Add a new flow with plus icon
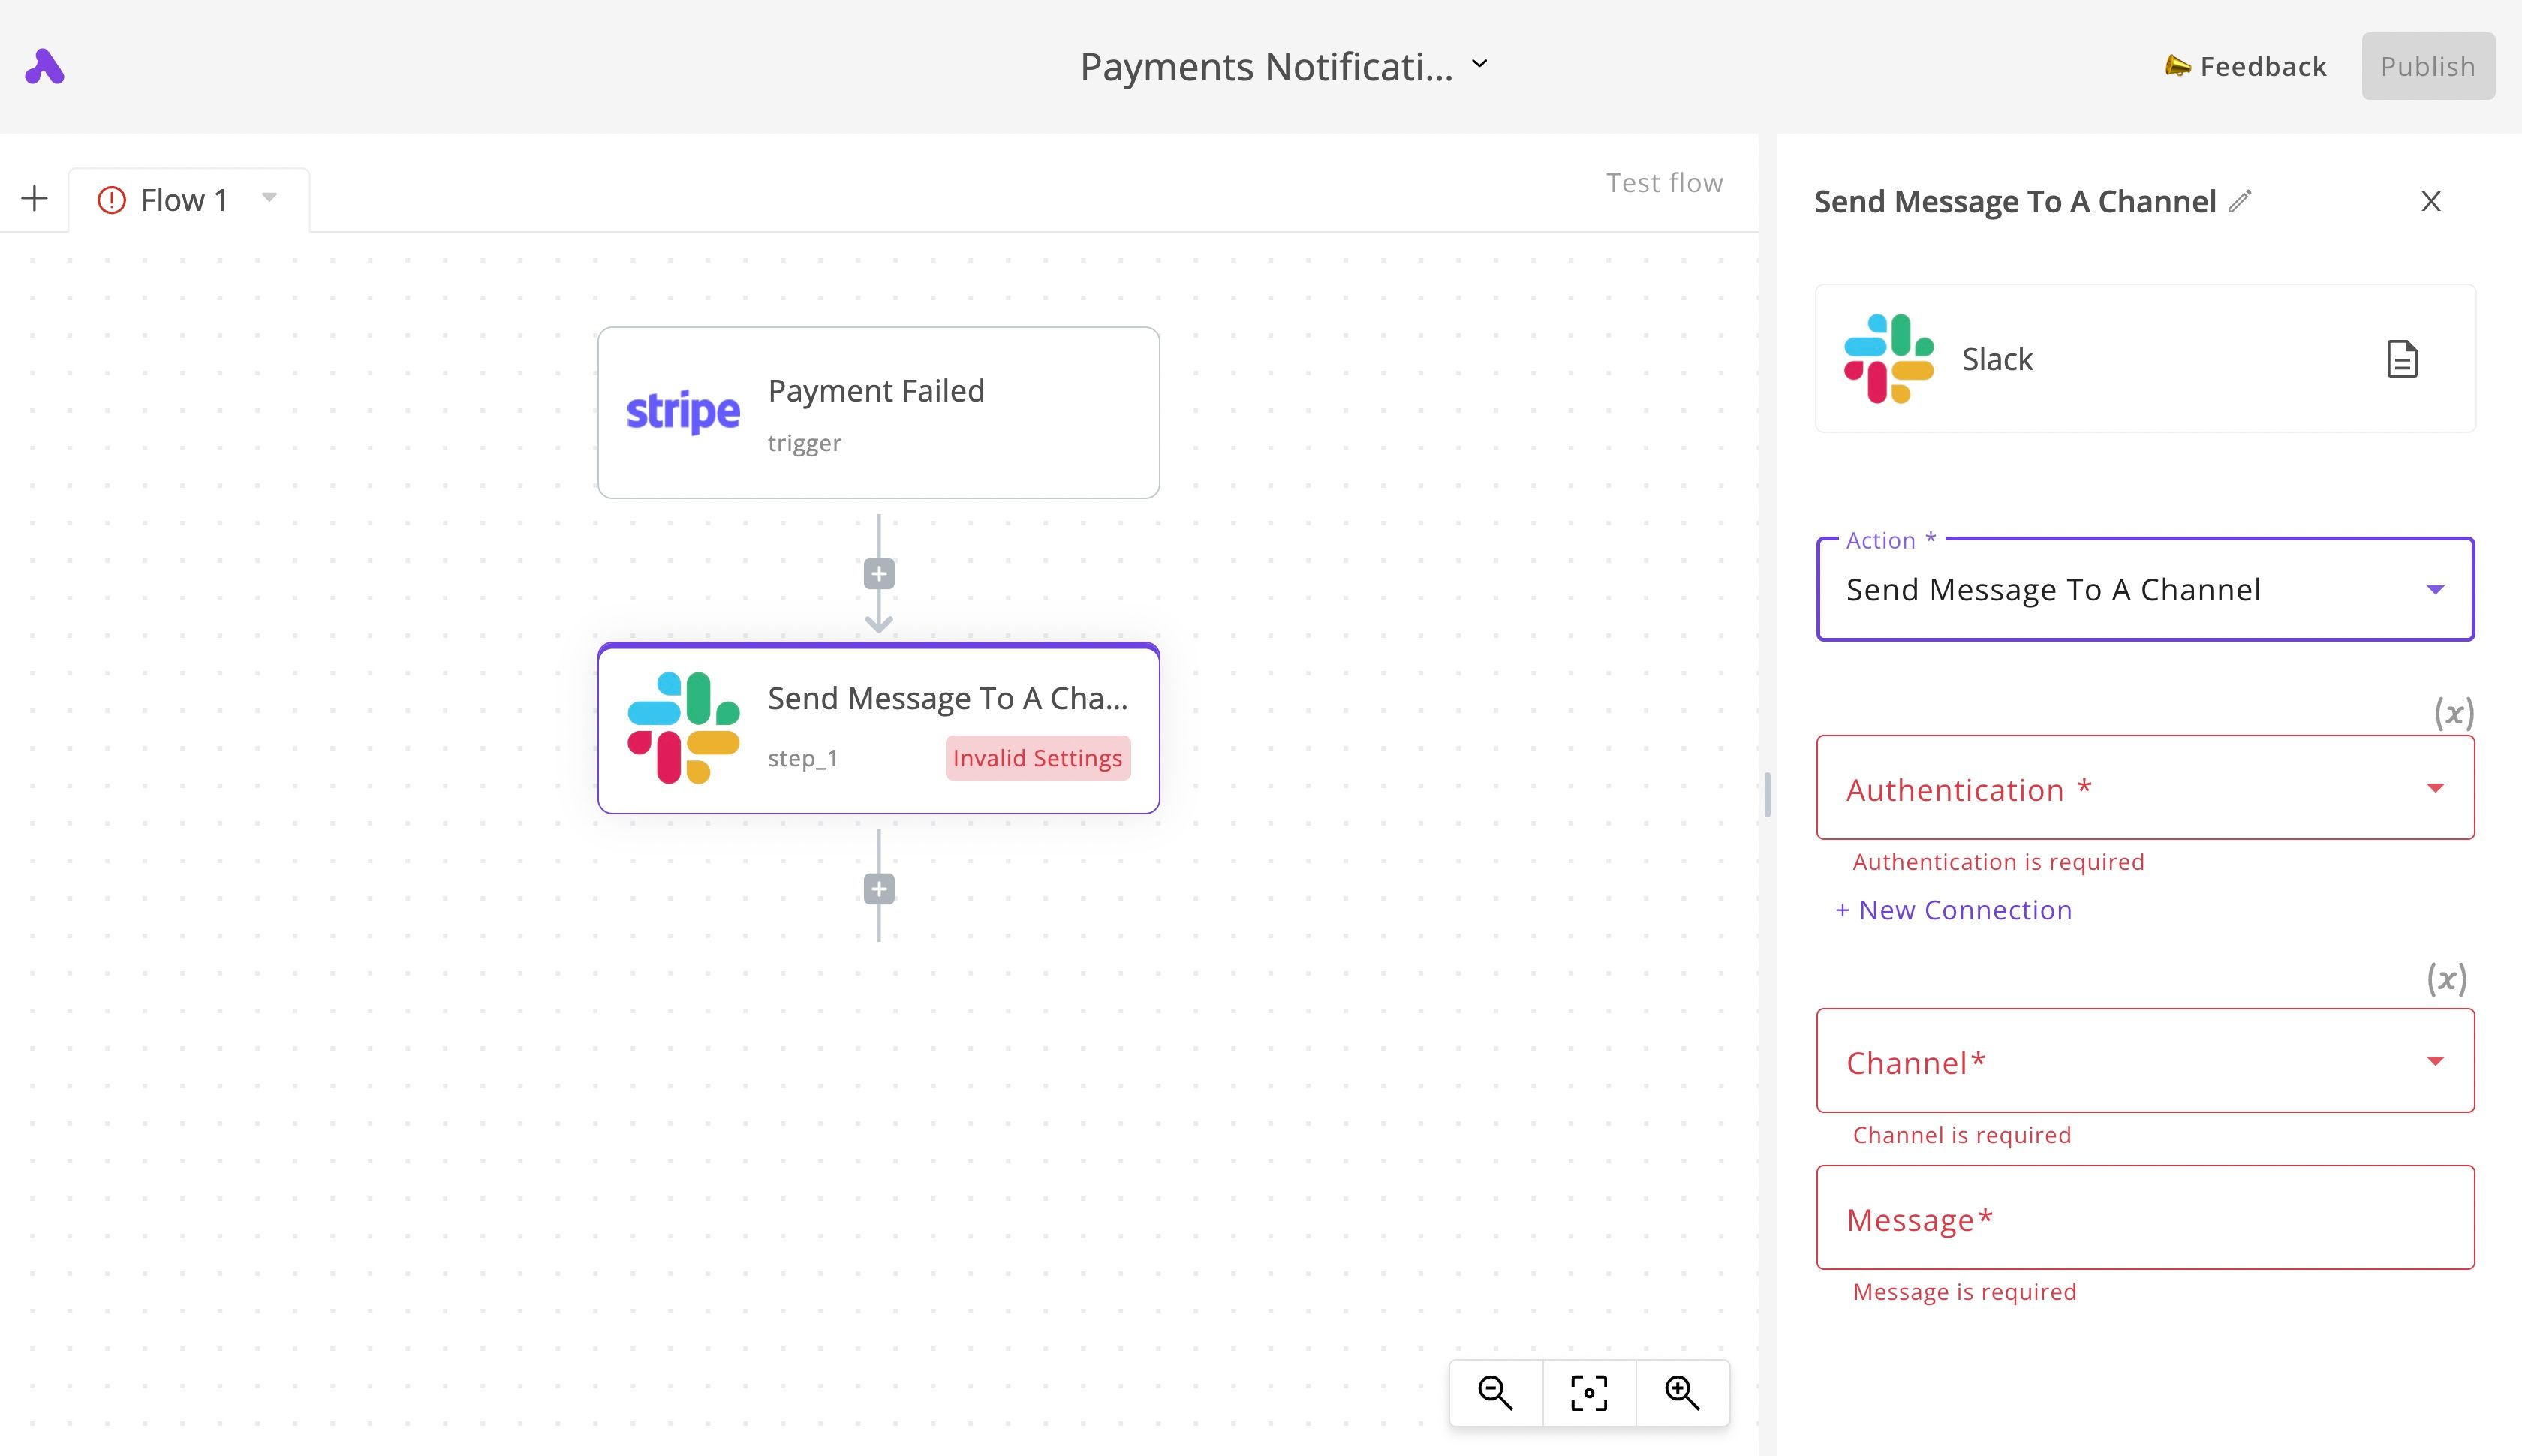2522x1456 pixels. point(34,198)
